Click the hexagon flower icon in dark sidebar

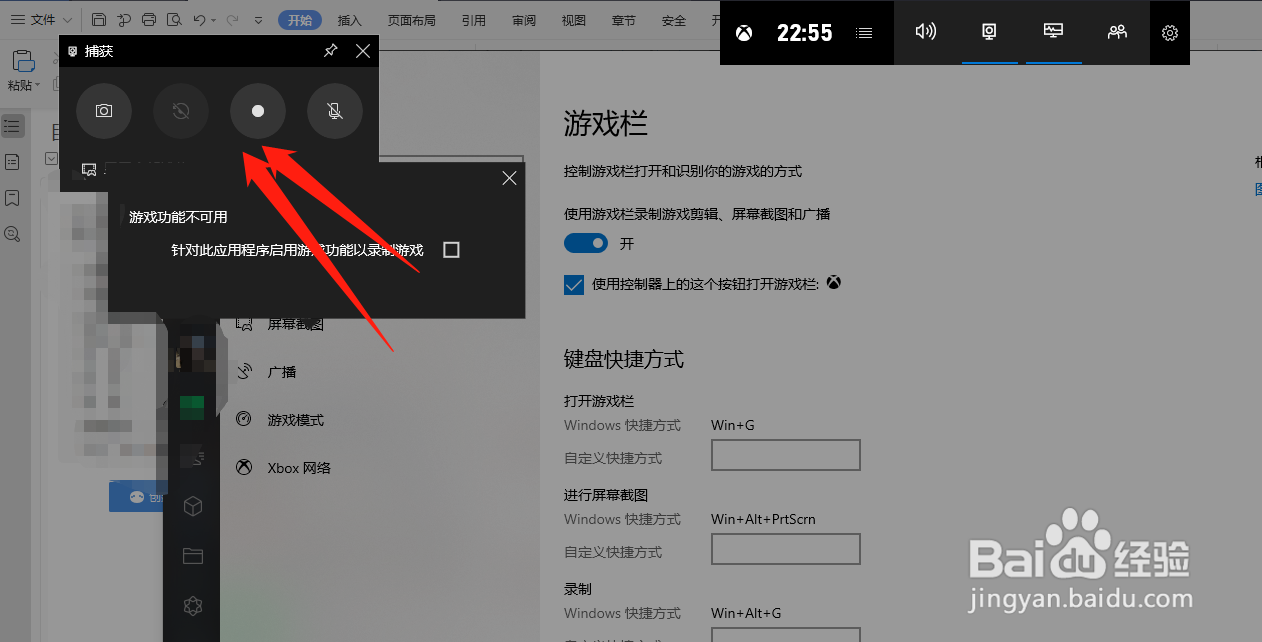point(193,605)
